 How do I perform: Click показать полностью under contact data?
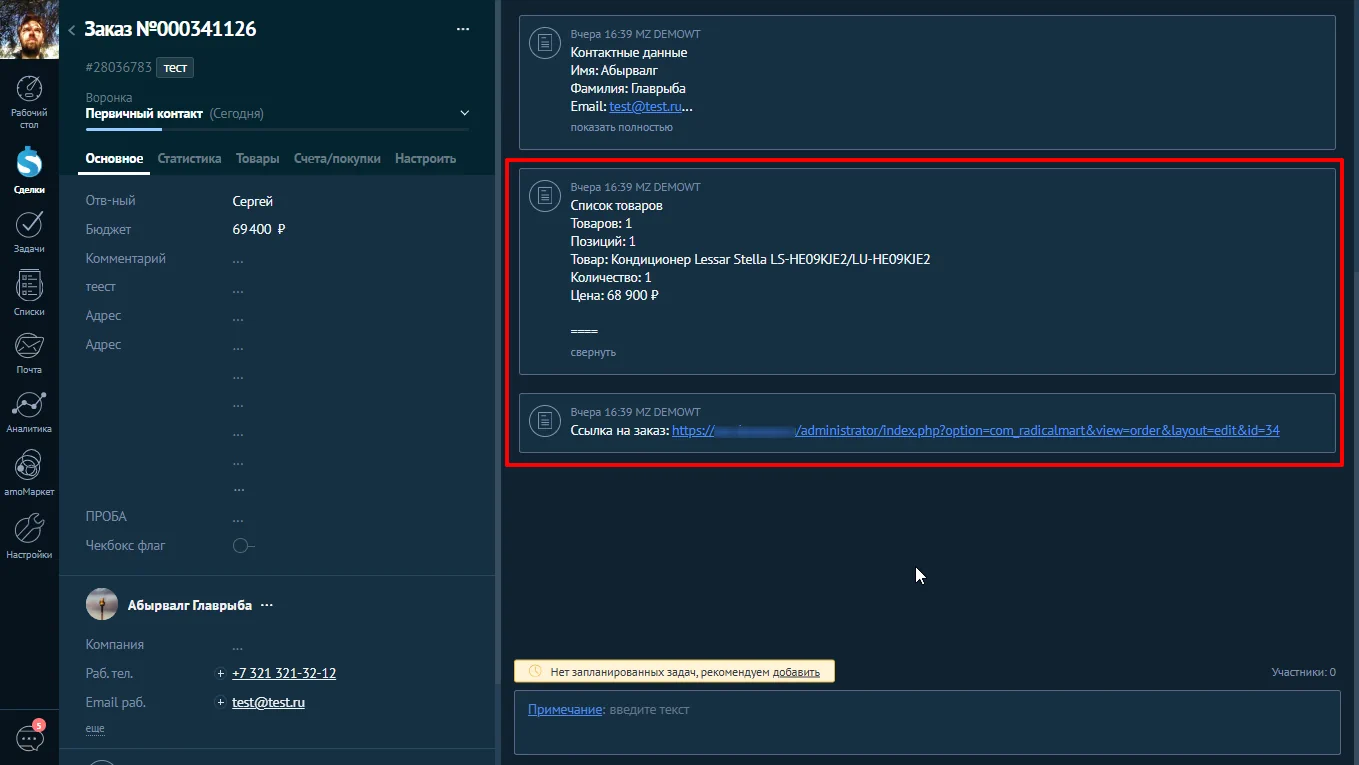click(x=621, y=128)
